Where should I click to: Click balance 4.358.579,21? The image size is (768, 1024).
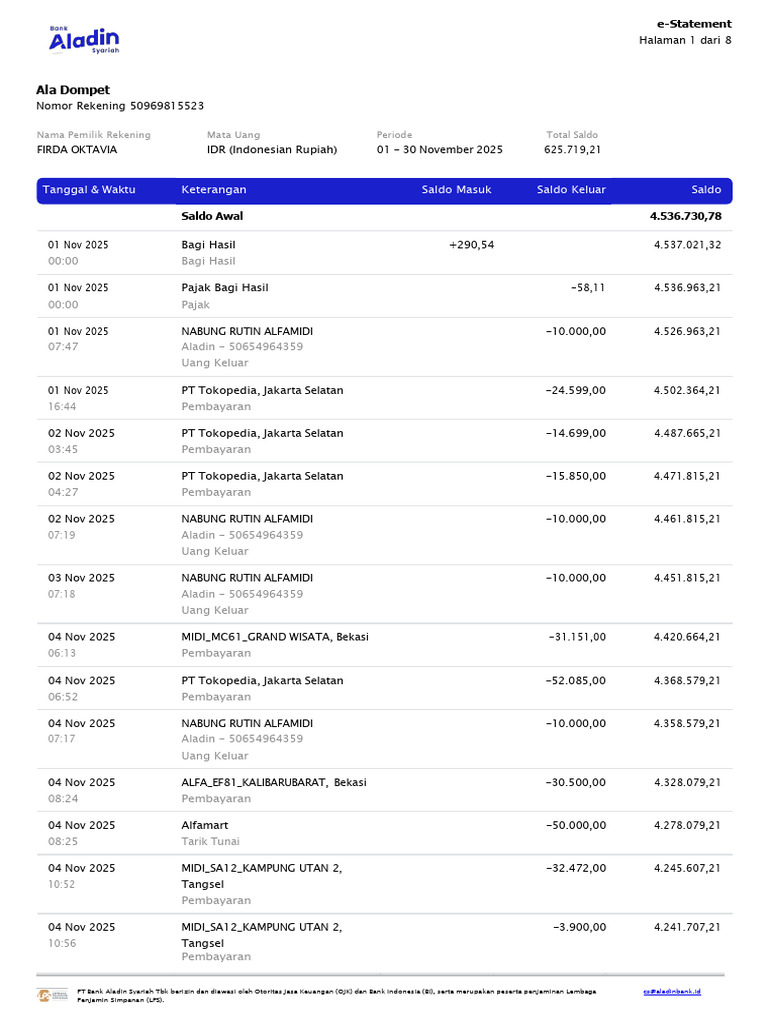click(x=688, y=724)
